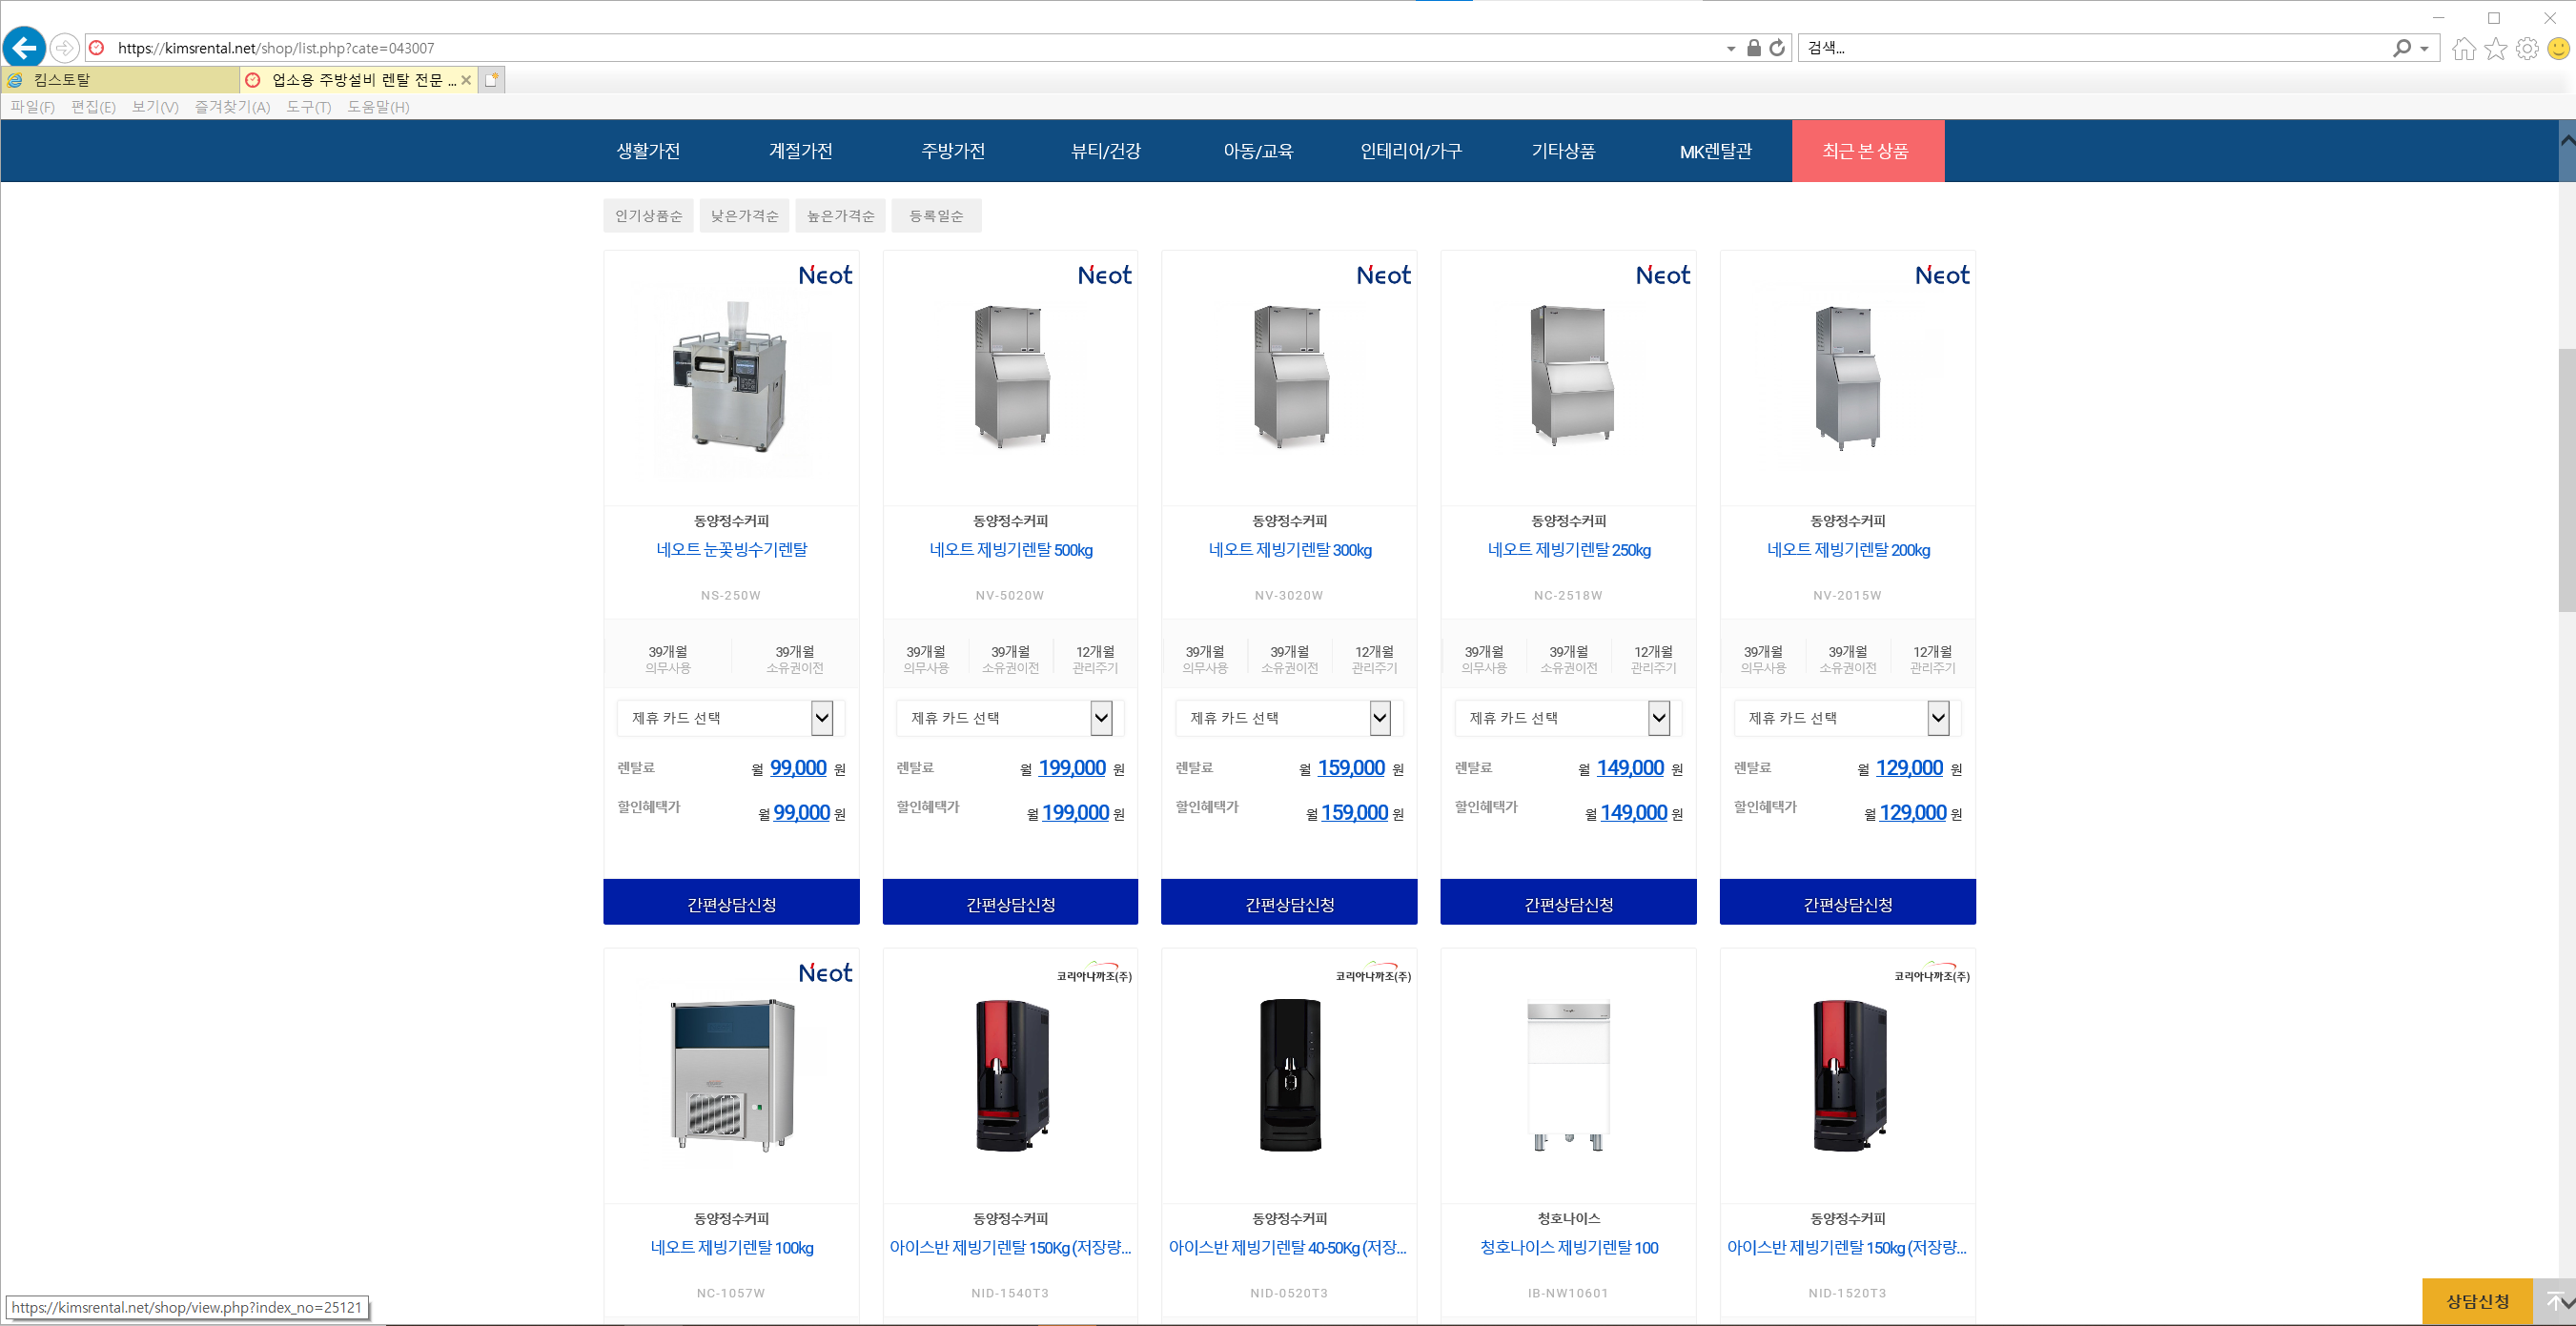Image resolution: width=2576 pixels, height=1326 pixels.
Task: Open the 도움말(H) menu
Action: (378, 107)
